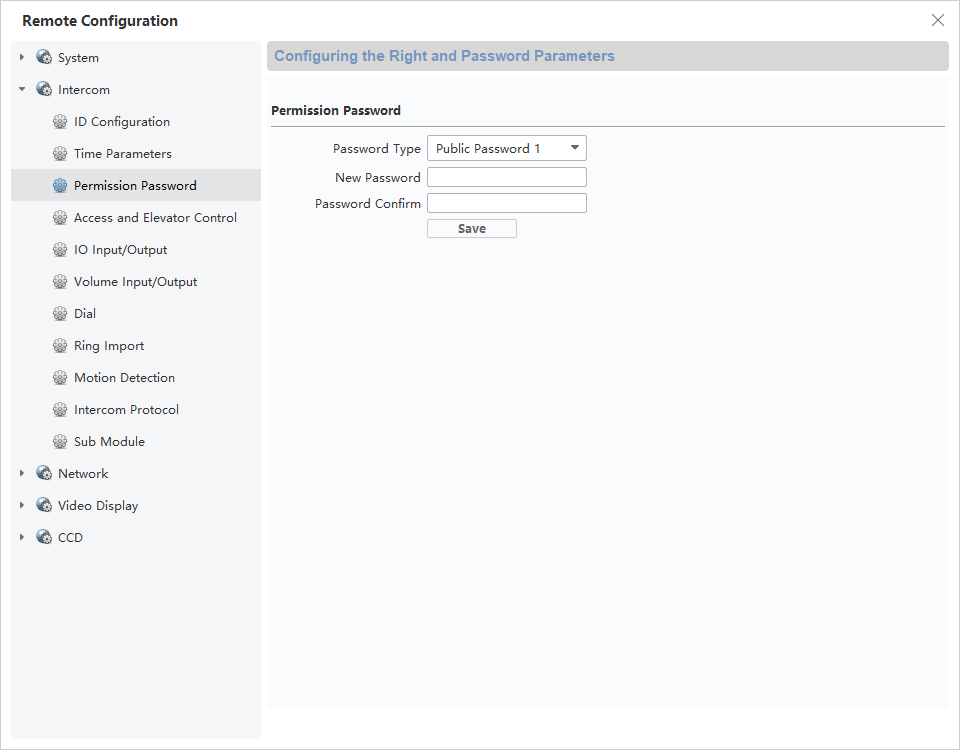Screen dimensions: 960x750
Task: Go to Volume Input/Output page
Action: (x=135, y=282)
